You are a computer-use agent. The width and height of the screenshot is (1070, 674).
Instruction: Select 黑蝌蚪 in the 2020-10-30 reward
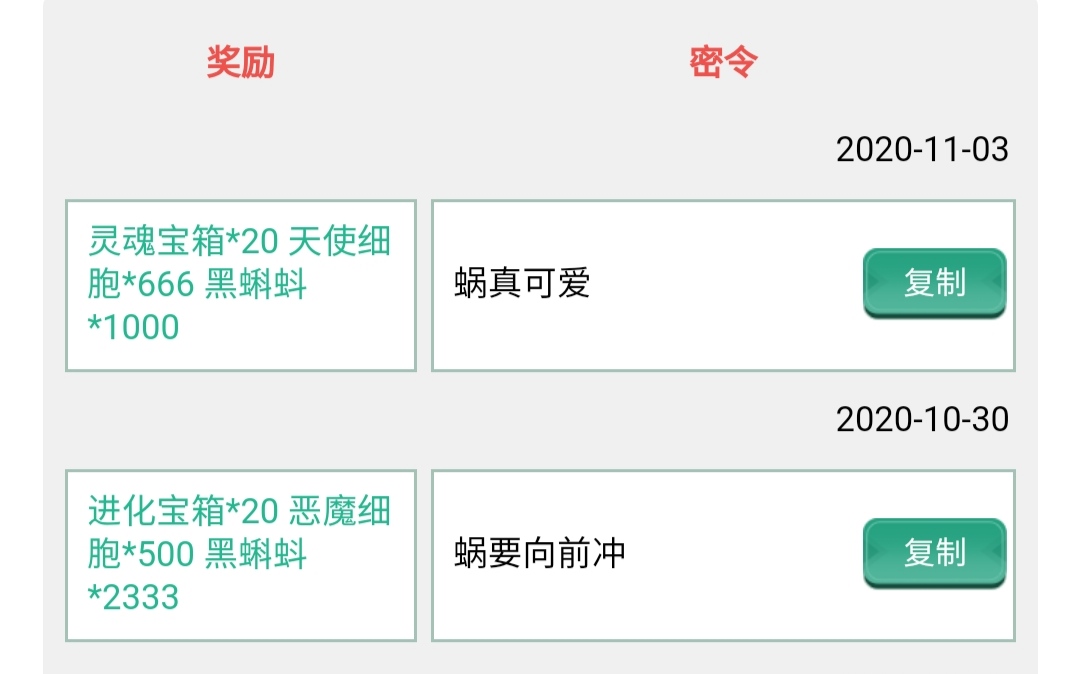pyautogui.click(x=256, y=554)
